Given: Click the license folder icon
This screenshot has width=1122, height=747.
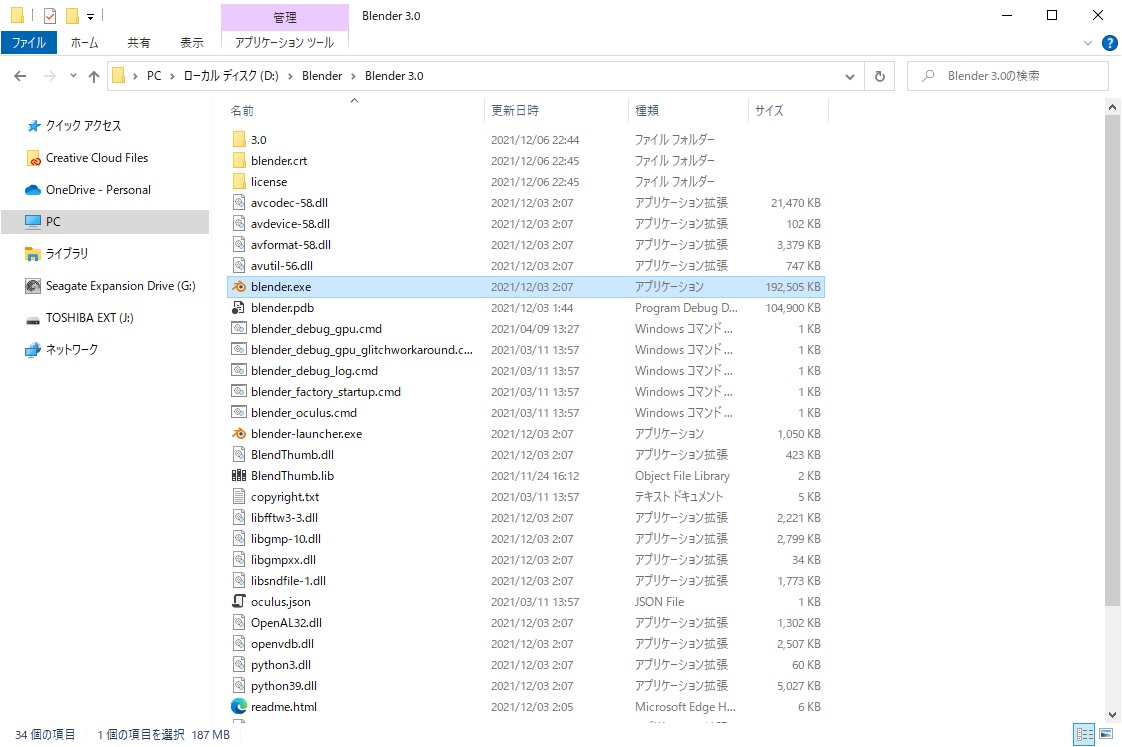Looking at the screenshot, I should pyautogui.click(x=239, y=182).
